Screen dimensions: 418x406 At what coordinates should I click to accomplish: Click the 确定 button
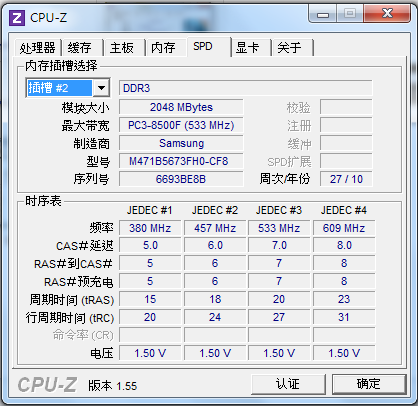pyautogui.click(x=369, y=384)
